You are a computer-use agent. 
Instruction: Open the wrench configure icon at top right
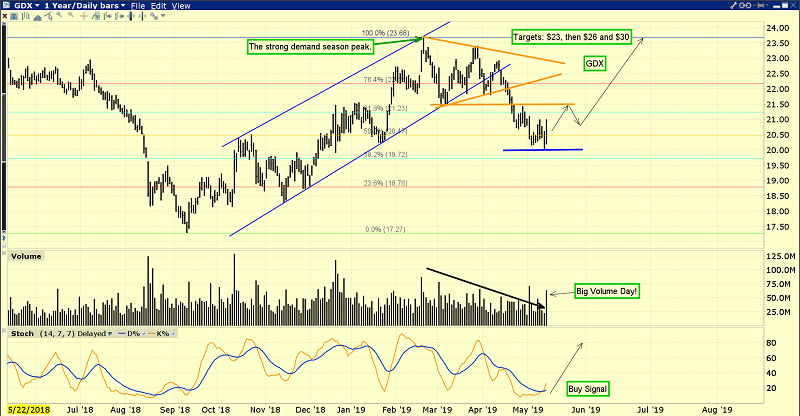pos(734,5)
